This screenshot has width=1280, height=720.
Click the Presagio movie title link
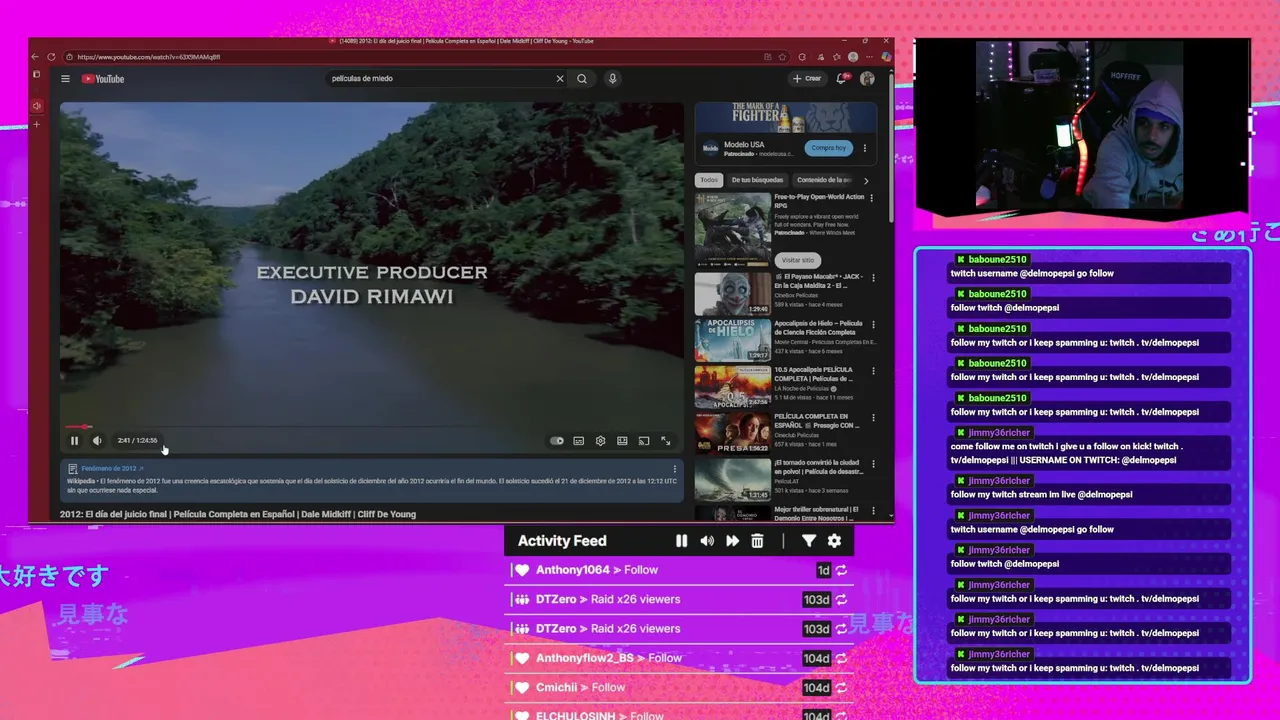(814, 421)
